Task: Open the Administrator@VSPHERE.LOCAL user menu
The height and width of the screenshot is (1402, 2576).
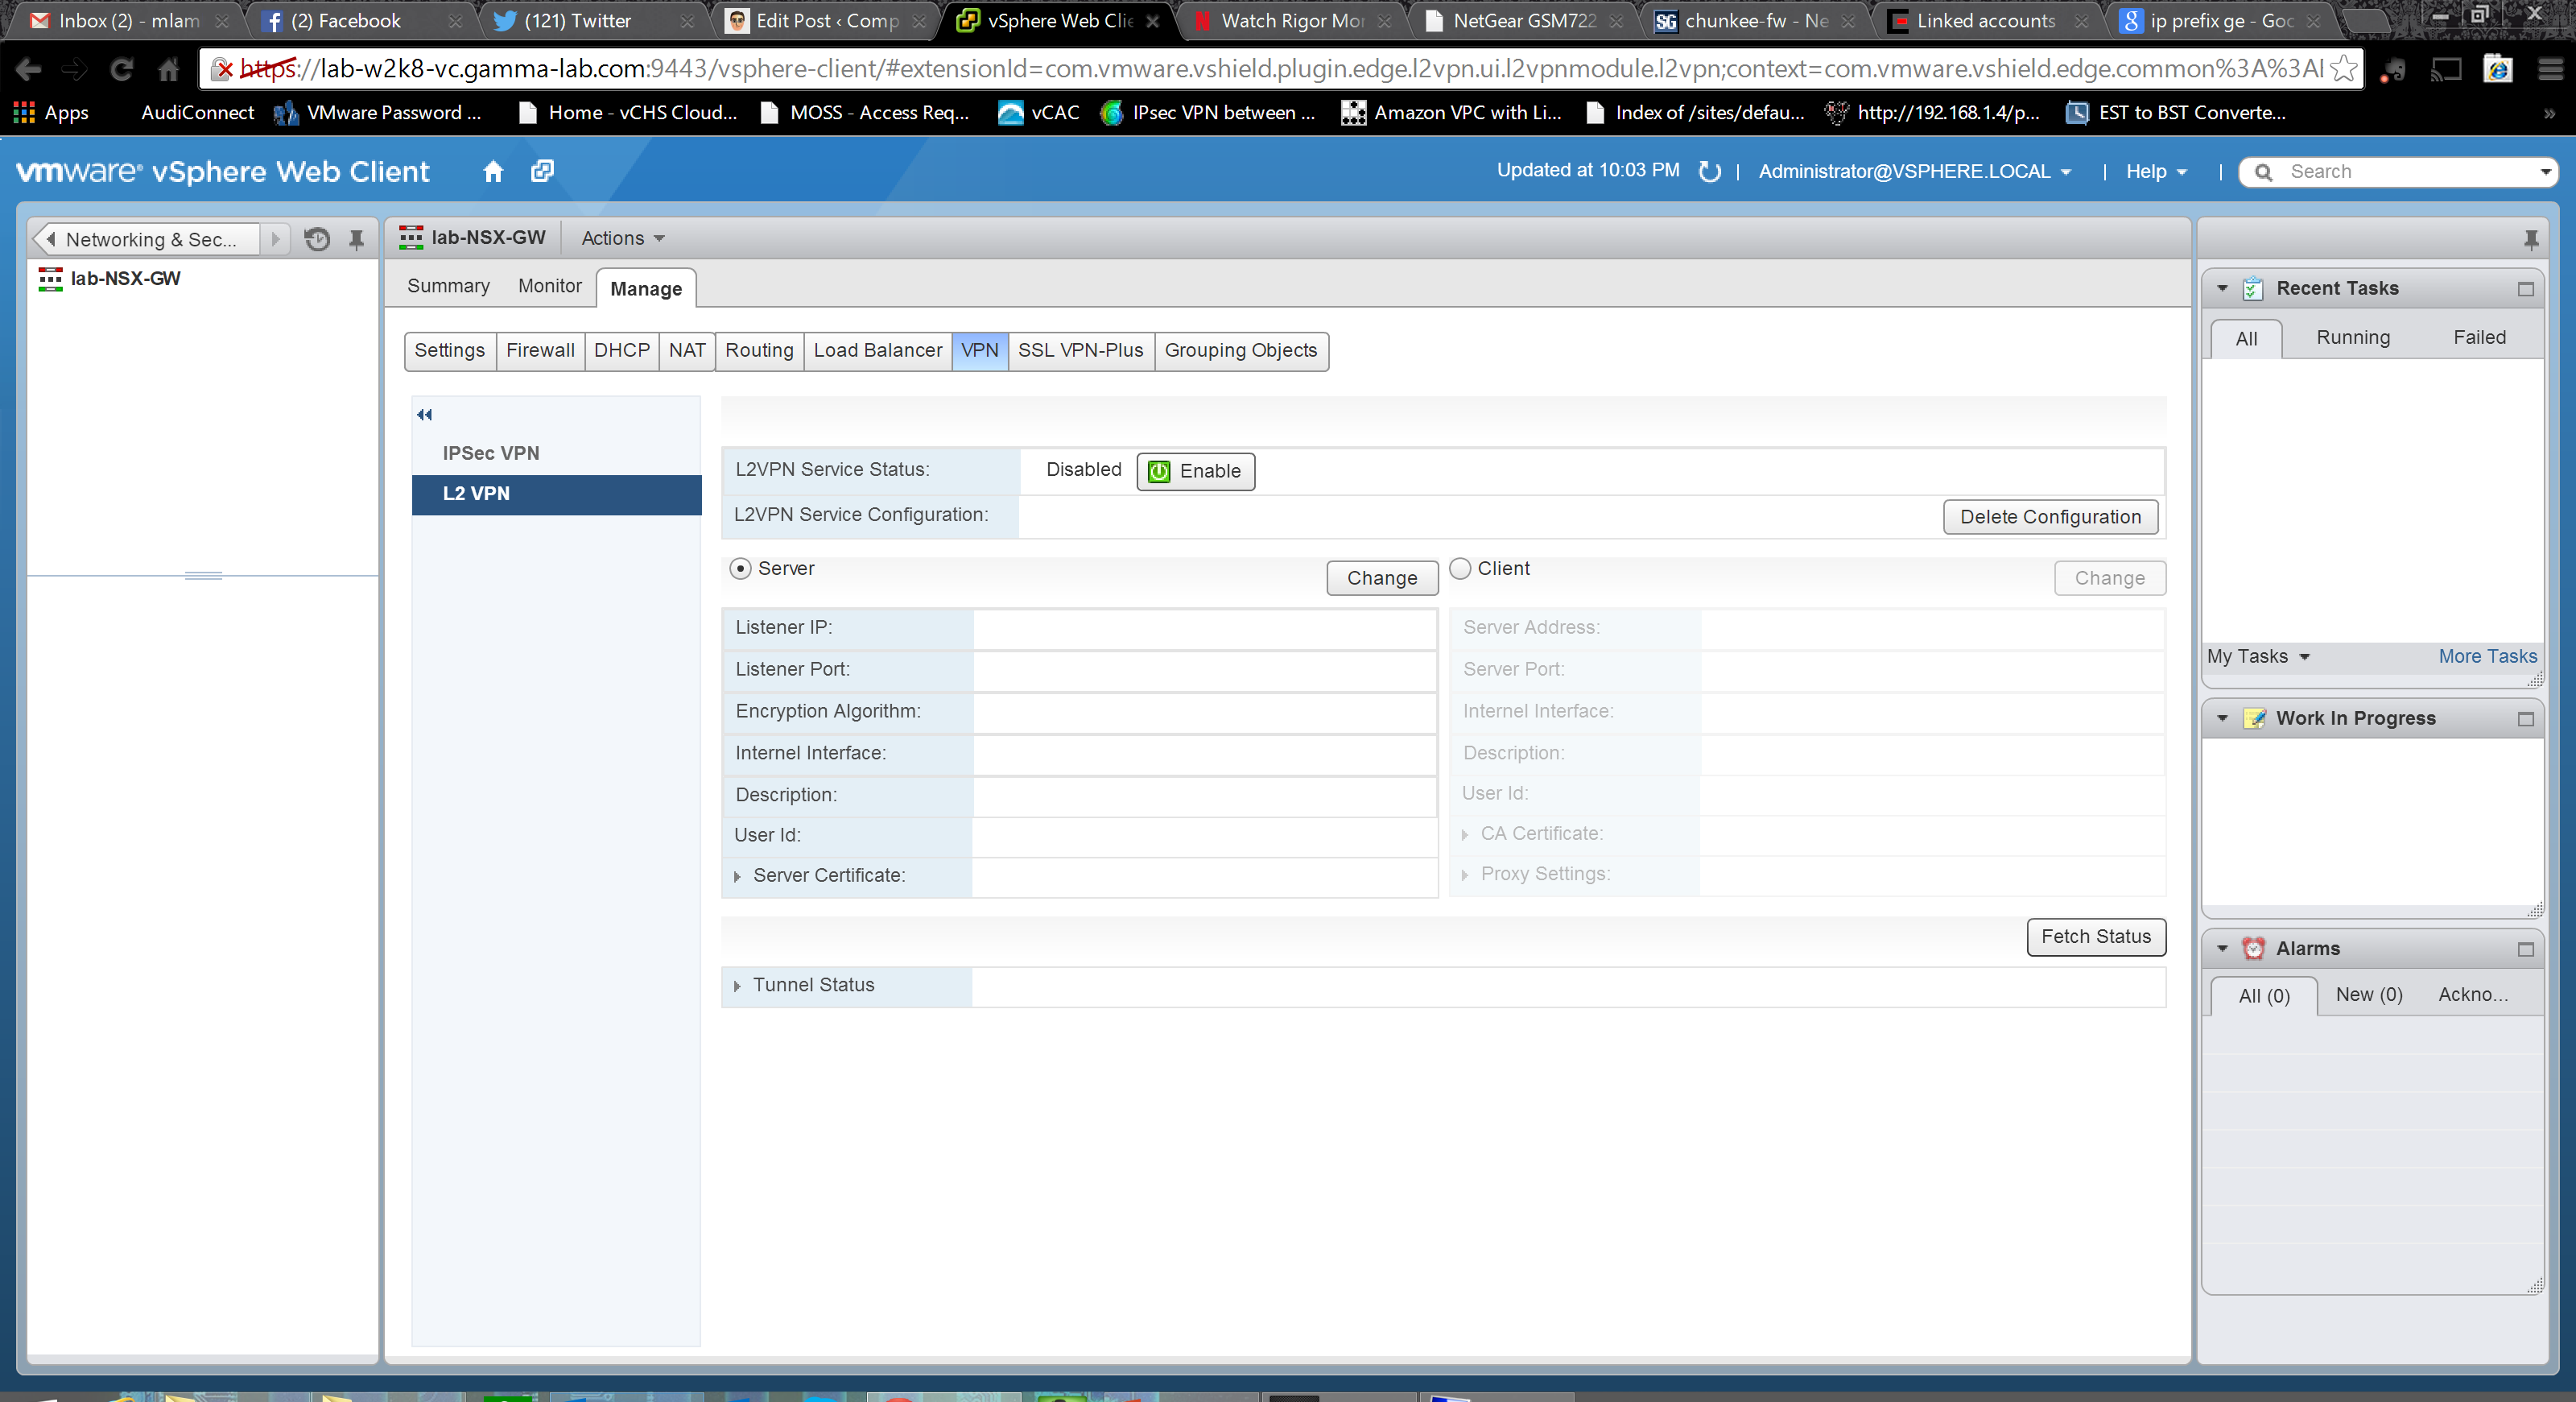Action: (x=1914, y=172)
